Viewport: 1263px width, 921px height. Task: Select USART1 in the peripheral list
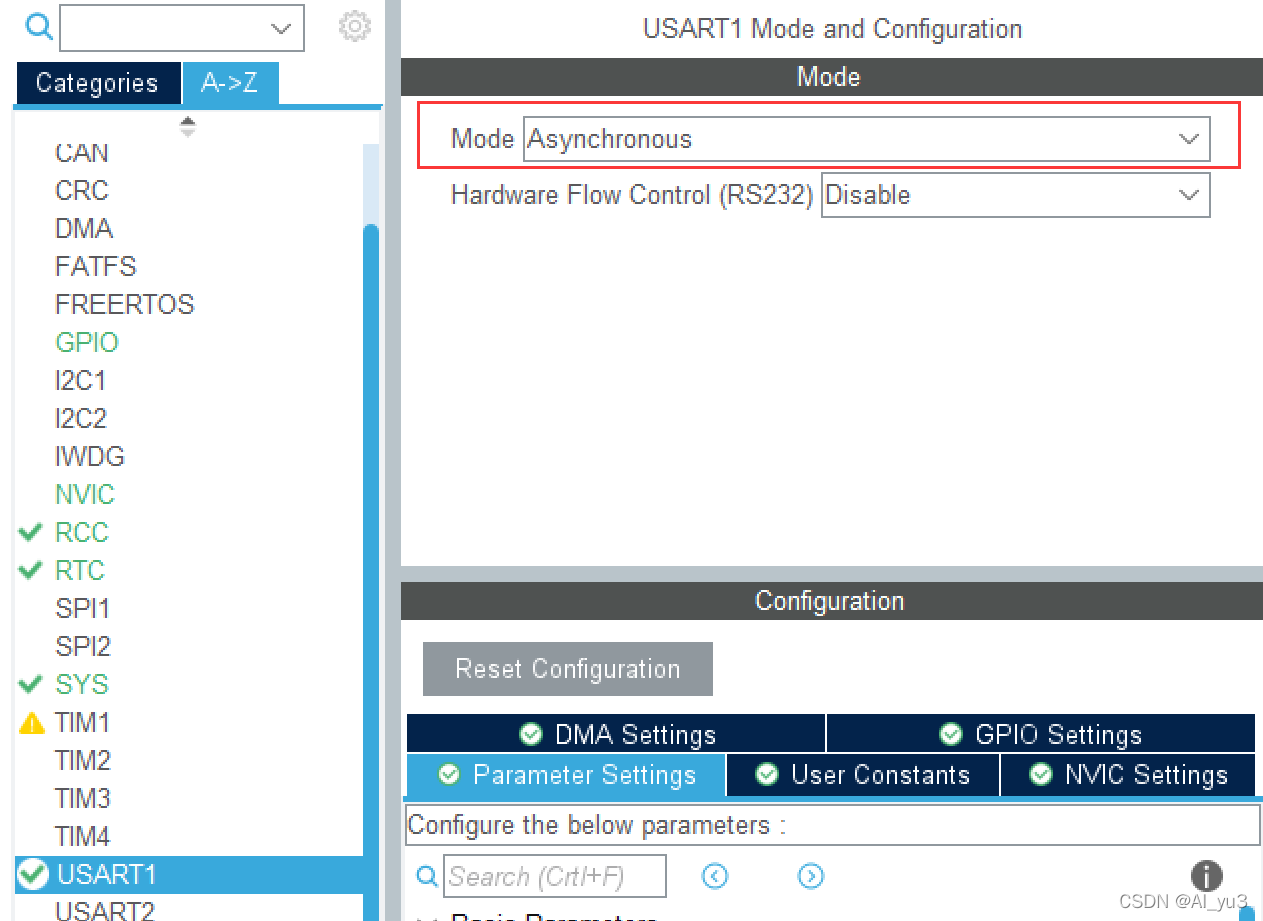click(x=107, y=875)
